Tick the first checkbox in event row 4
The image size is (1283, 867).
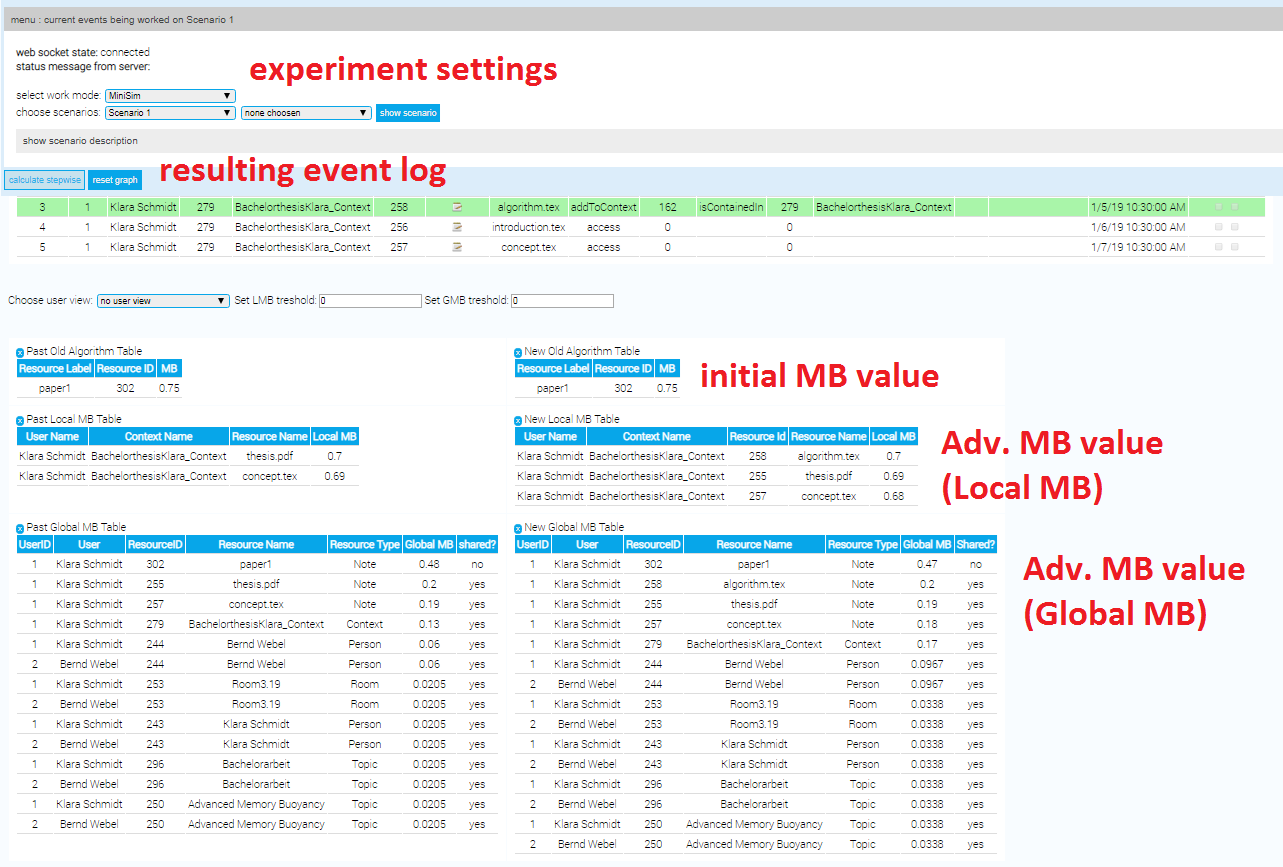(x=1218, y=227)
